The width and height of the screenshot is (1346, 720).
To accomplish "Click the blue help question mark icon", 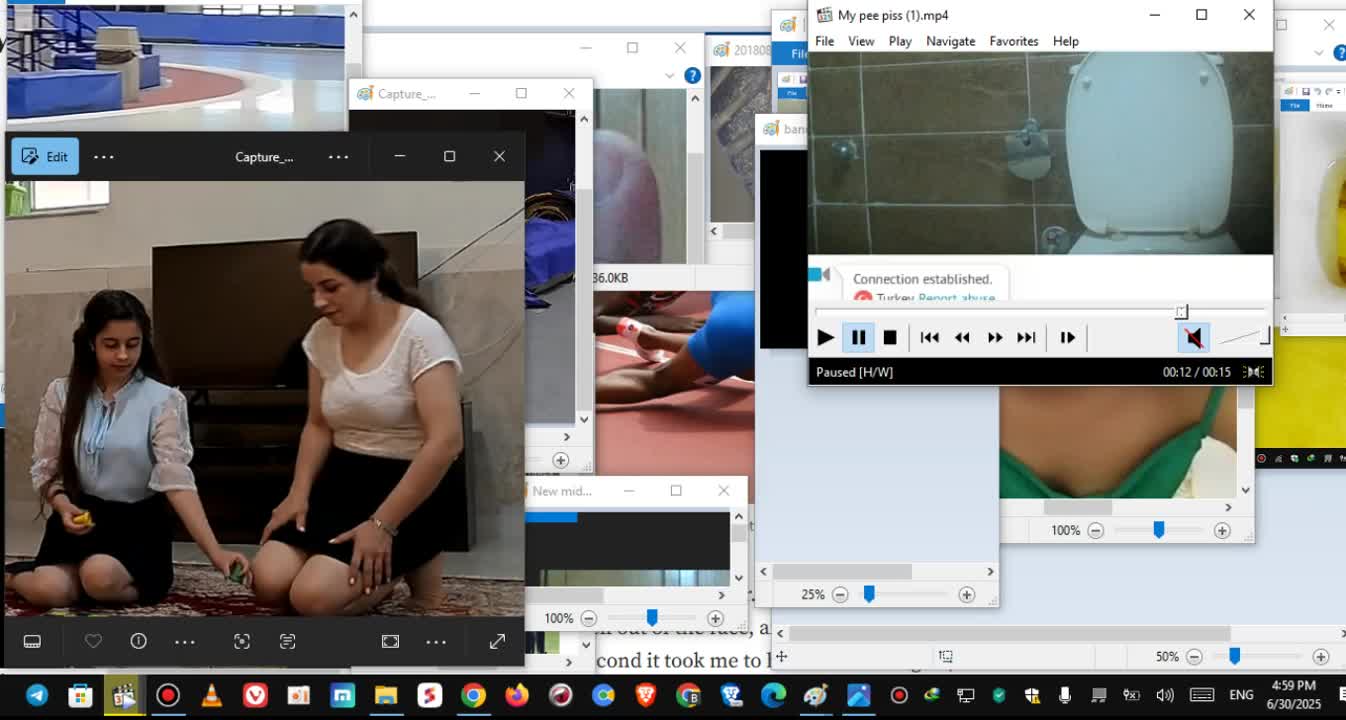I will coord(692,76).
